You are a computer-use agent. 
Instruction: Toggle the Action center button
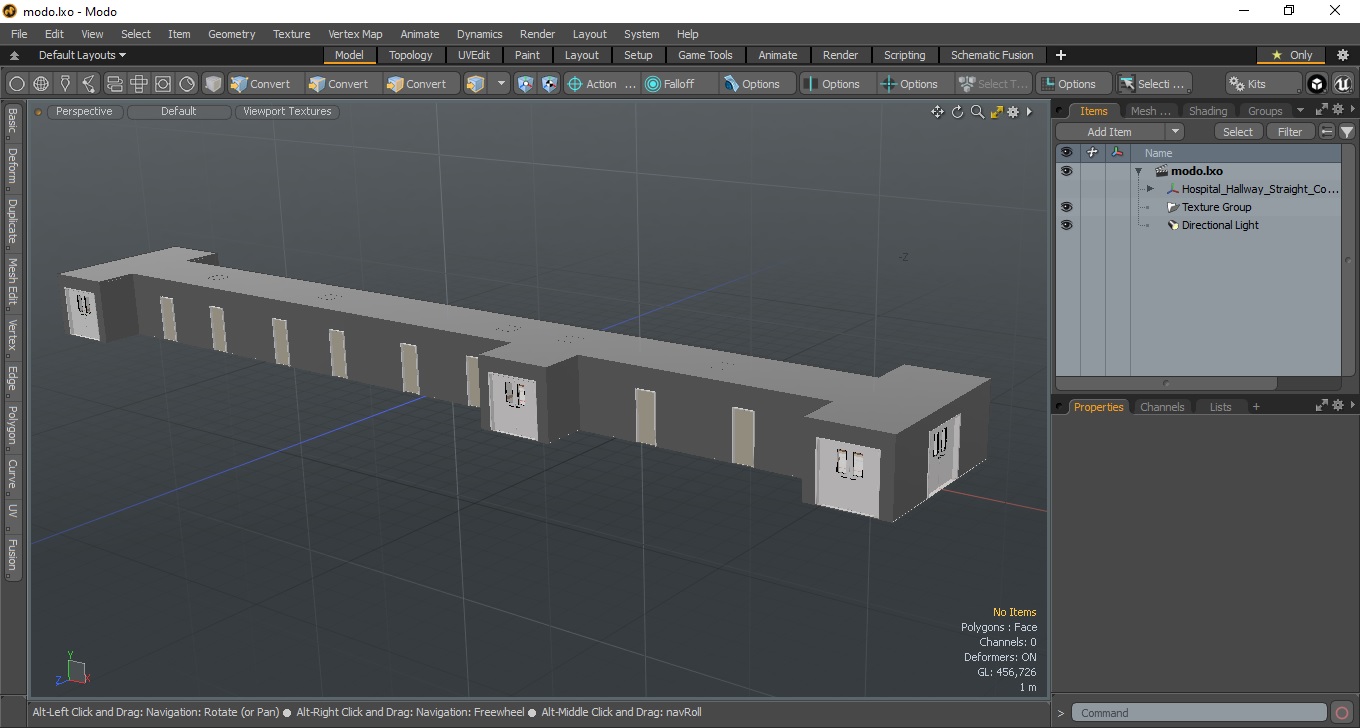(x=601, y=84)
